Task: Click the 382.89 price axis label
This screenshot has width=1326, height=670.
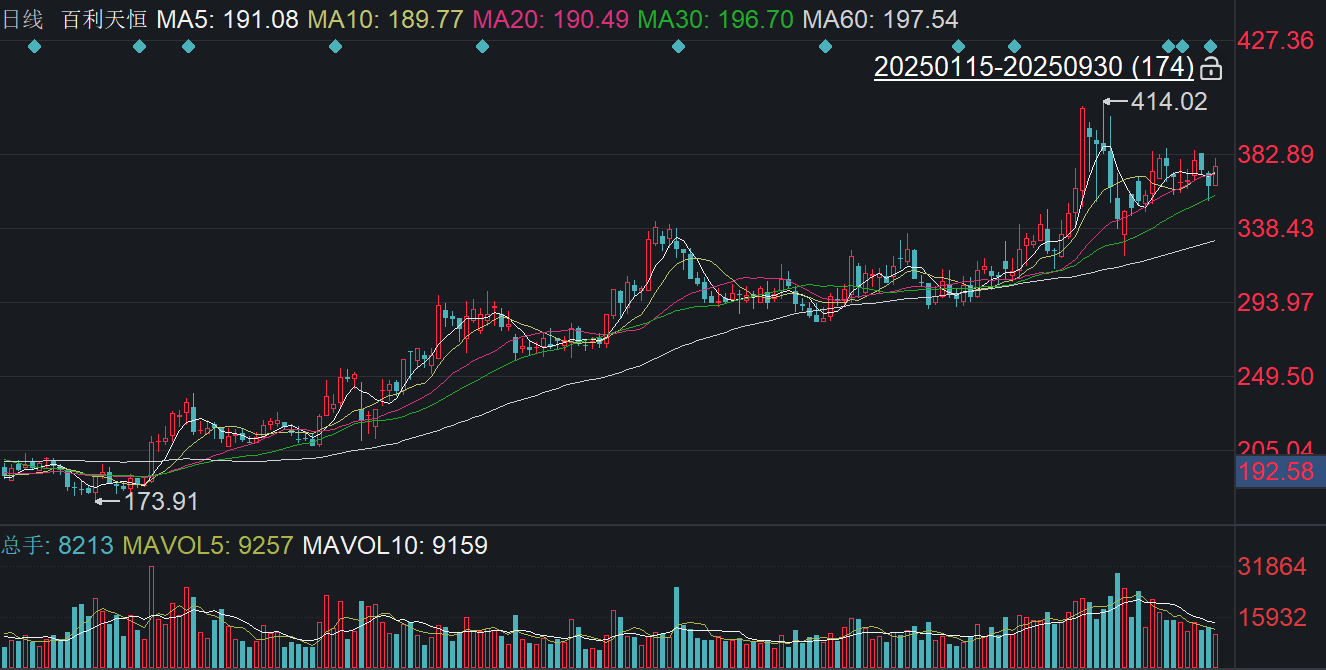Action: coord(1275,155)
